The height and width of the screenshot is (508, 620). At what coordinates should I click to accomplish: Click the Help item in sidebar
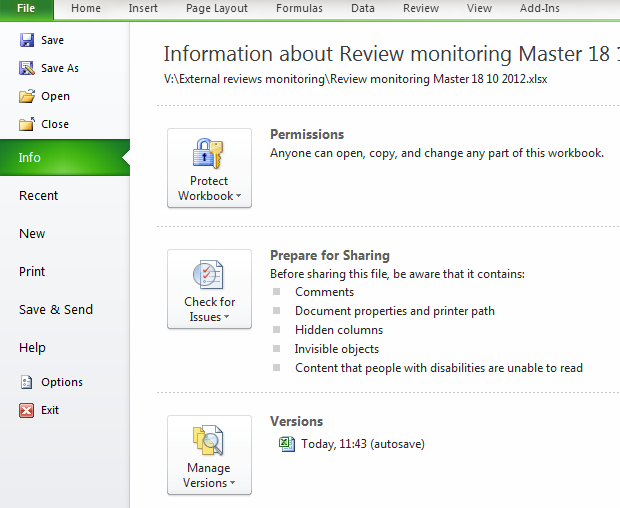32,348
